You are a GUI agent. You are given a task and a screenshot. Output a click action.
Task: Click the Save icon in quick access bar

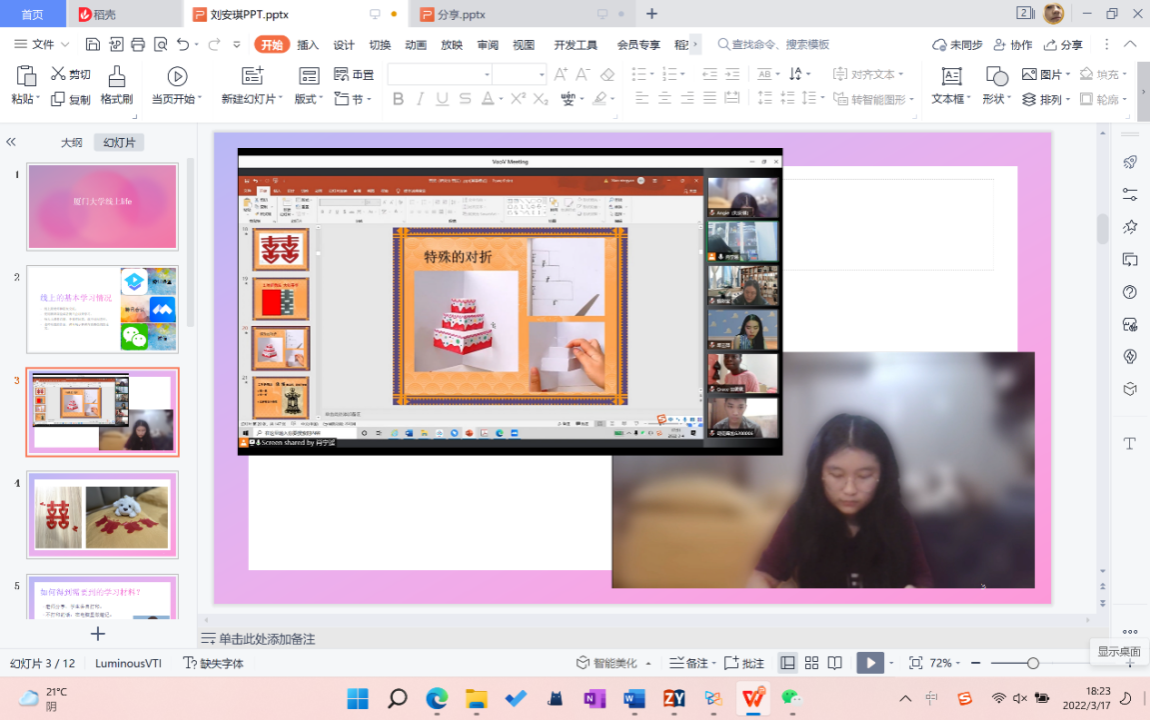93,44
